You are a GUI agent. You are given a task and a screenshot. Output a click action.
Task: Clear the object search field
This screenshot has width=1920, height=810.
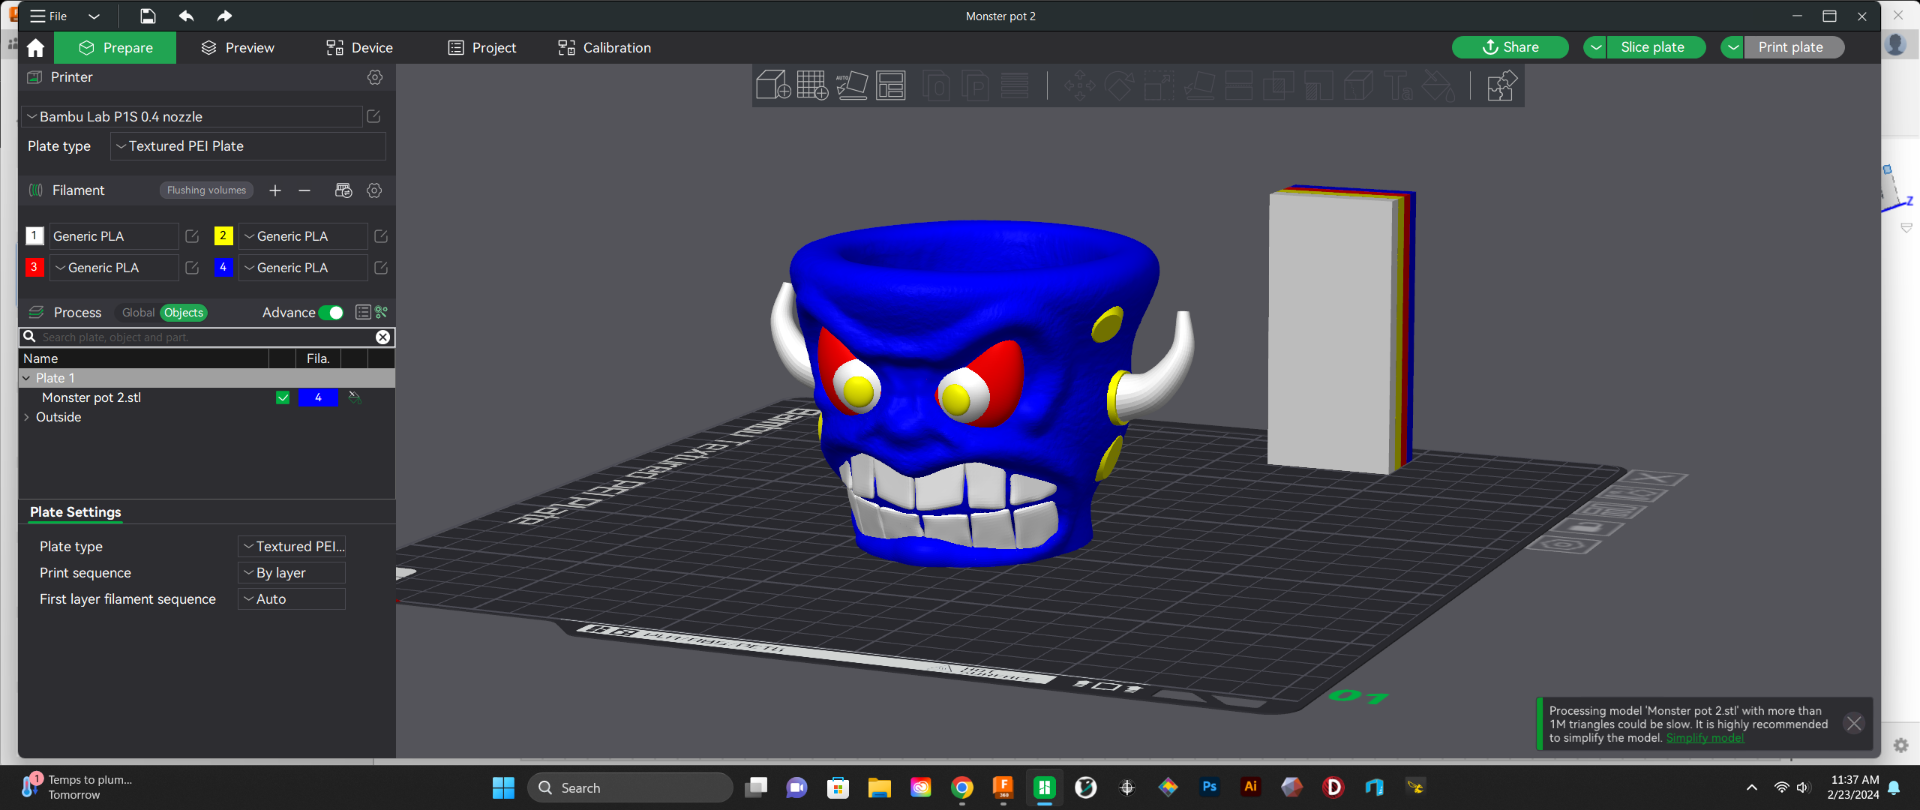(x=383, y=337)
